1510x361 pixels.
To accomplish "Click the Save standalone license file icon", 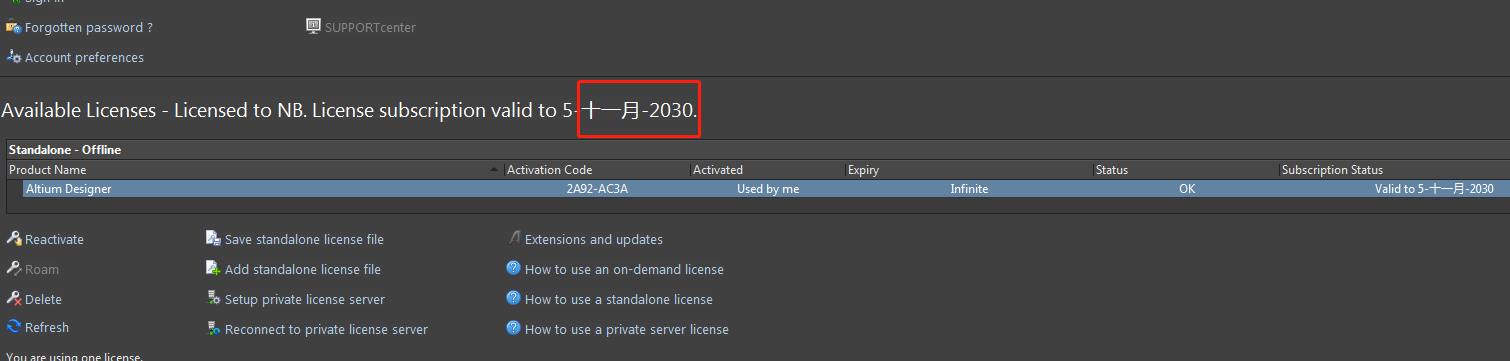I will (x=213, y=239).
